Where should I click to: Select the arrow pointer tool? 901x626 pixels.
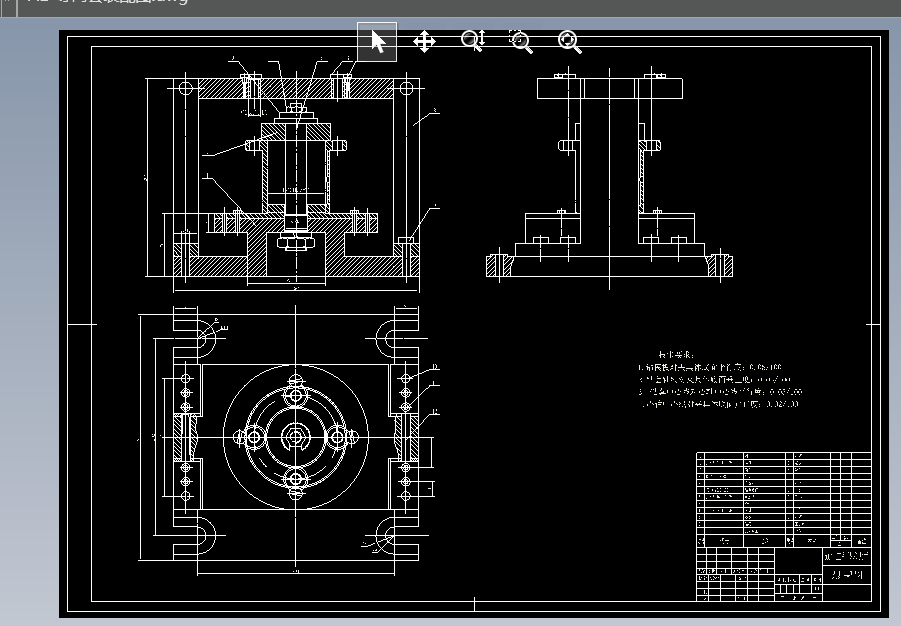[377, 41]
